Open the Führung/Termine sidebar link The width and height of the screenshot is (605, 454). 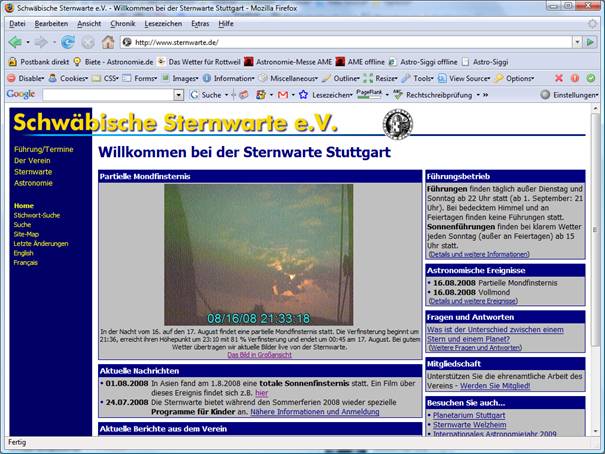click(44, 149)
